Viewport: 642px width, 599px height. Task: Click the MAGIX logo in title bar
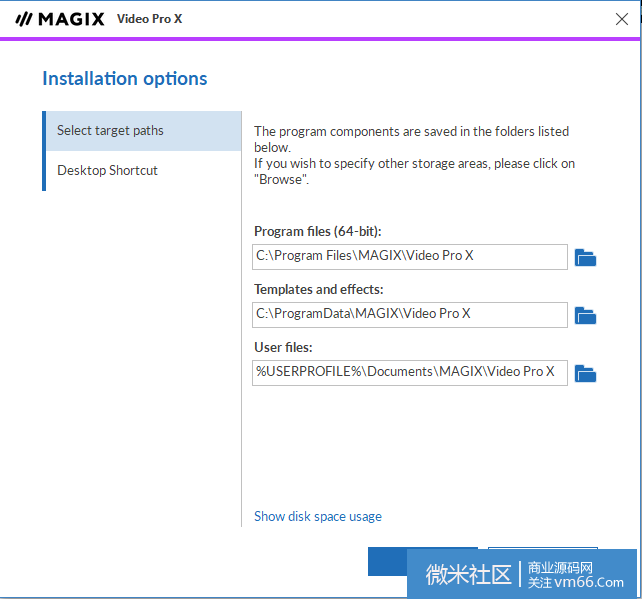[x=60, y=19]
